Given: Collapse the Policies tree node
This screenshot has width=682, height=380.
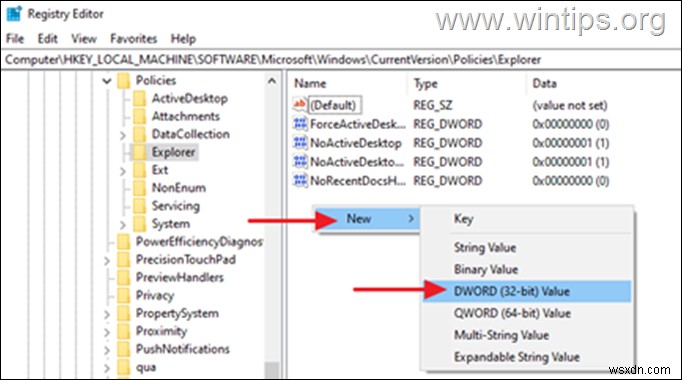Looking at the screenshot, I should 107,81.
